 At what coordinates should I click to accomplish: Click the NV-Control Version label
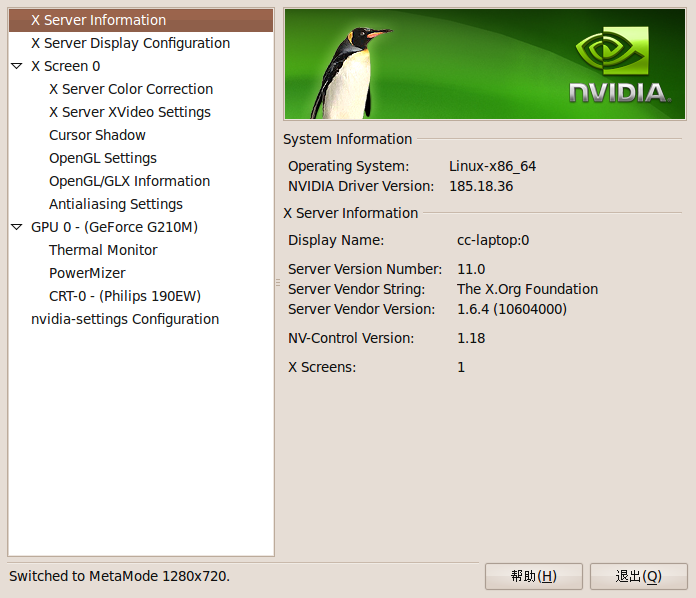click(351, 338)
